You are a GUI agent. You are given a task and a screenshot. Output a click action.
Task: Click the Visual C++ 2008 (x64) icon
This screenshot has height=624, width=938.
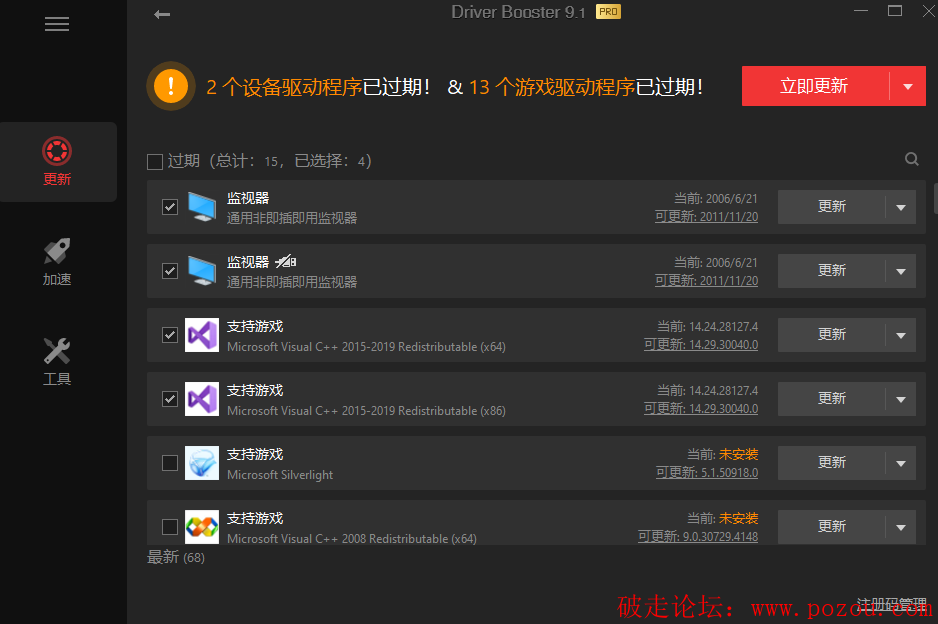pos(202,527)
